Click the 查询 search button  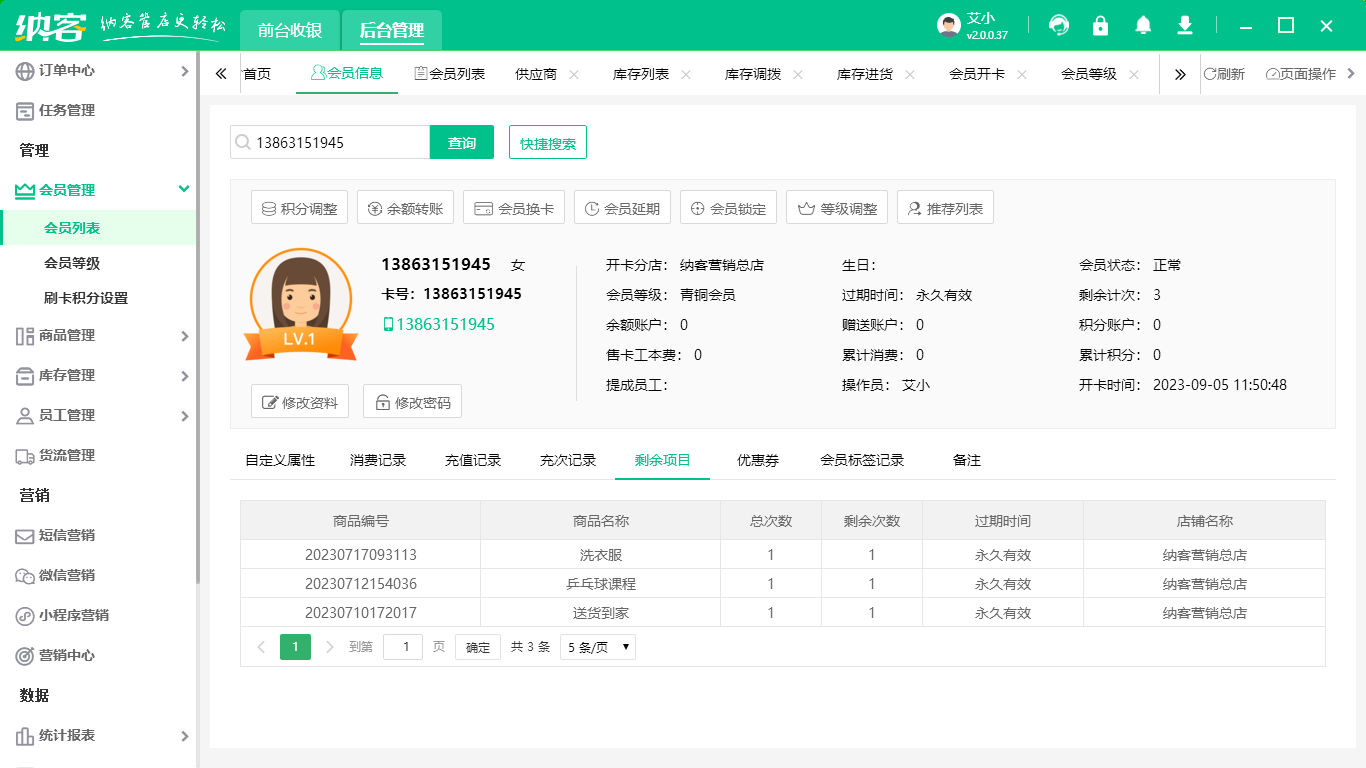462,143
